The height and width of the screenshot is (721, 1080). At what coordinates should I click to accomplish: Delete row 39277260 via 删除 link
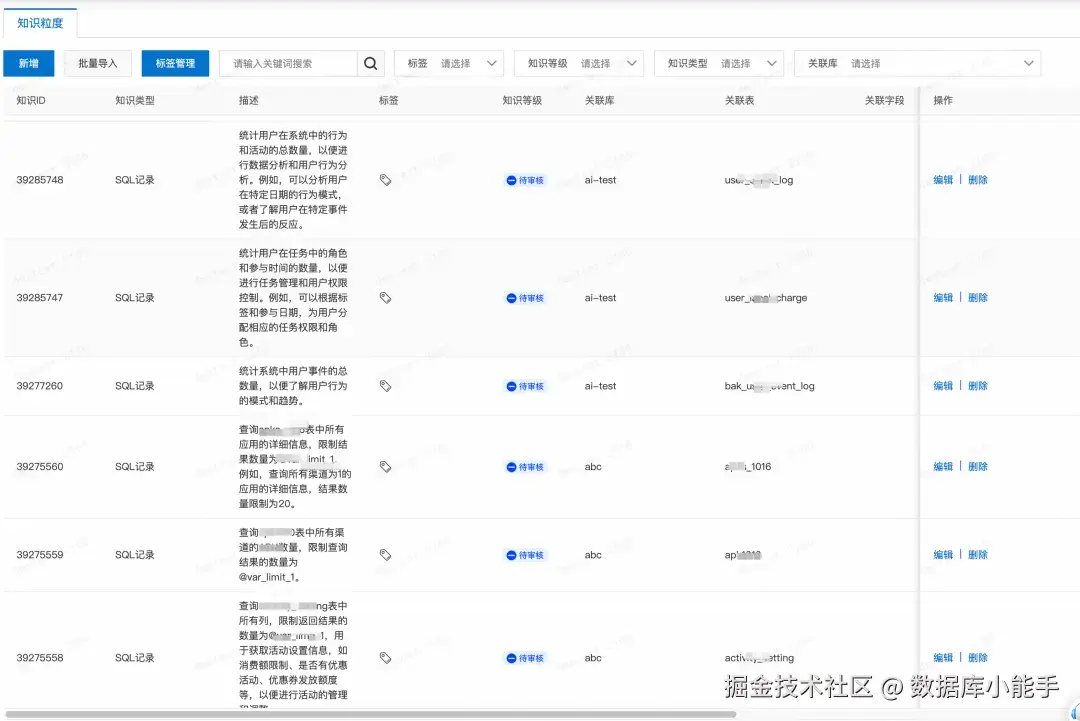pyautogui.click(x=978, y=386)
